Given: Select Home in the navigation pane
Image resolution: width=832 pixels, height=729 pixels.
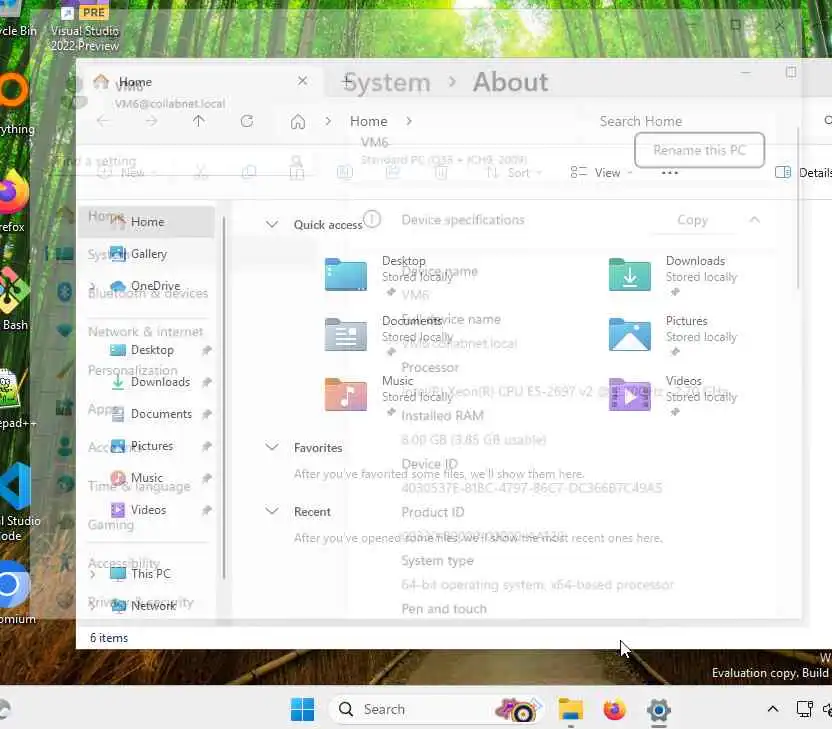Looking at the screenshot, I should coord(146,222).
